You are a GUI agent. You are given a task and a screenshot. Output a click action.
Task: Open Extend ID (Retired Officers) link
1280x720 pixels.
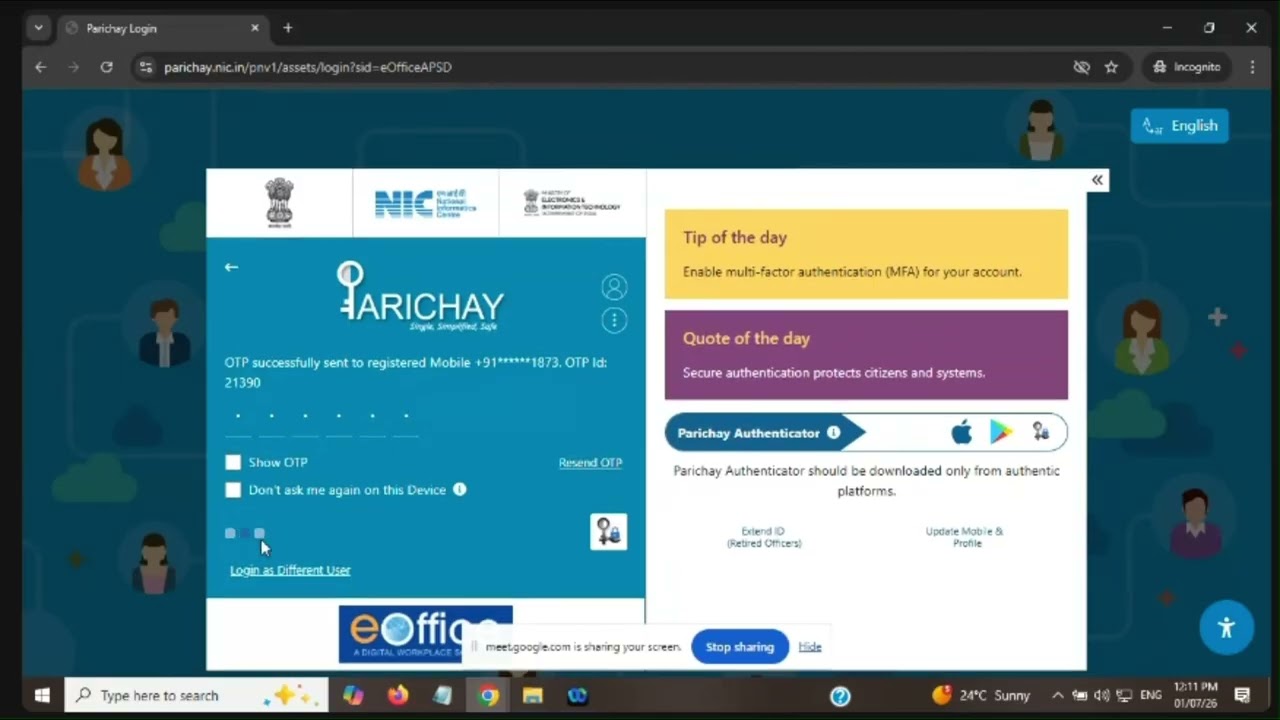coord(763,537)
